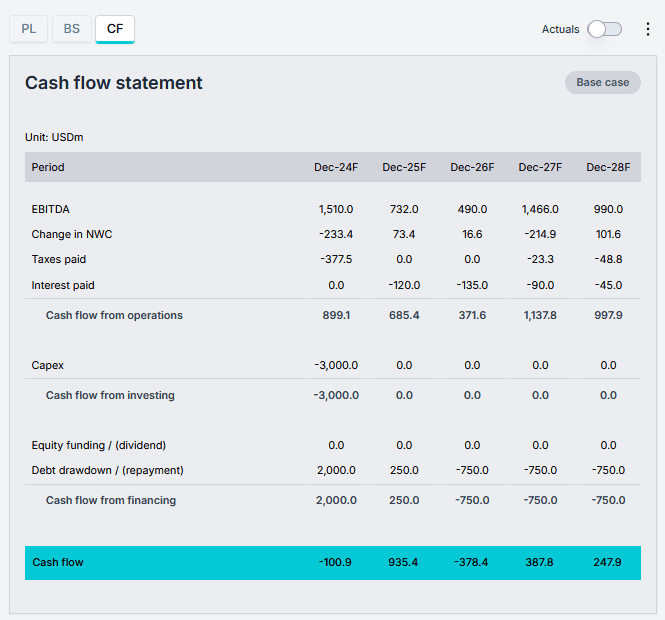
Task: Click the NWC change value -214.9
Action: 540,234
